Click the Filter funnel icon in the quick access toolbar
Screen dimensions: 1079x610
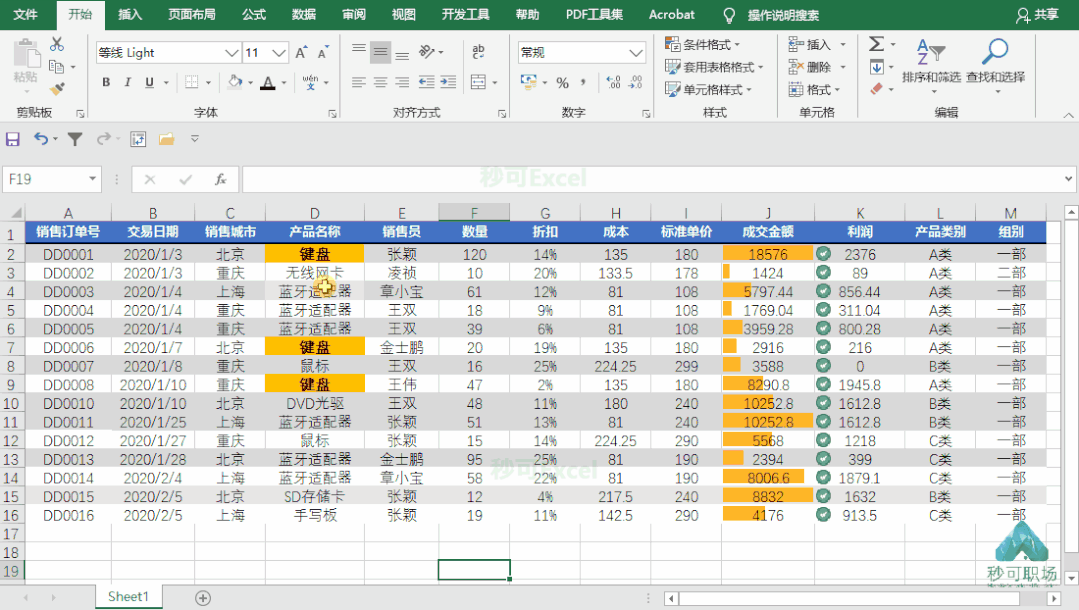(x=75, y=139)
